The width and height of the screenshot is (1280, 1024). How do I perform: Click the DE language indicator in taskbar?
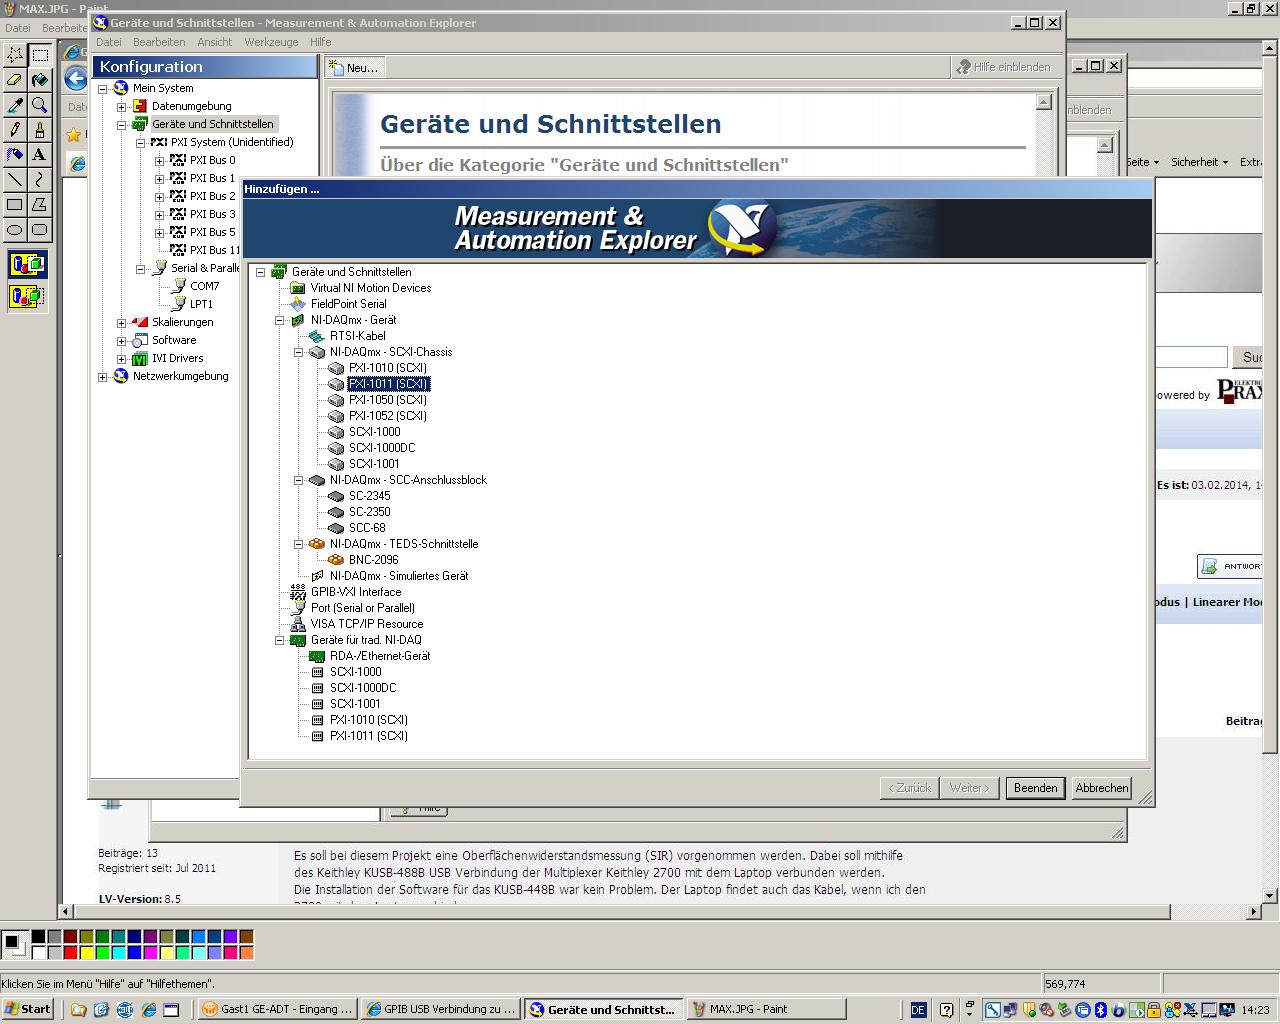(x=918, y=1010)
